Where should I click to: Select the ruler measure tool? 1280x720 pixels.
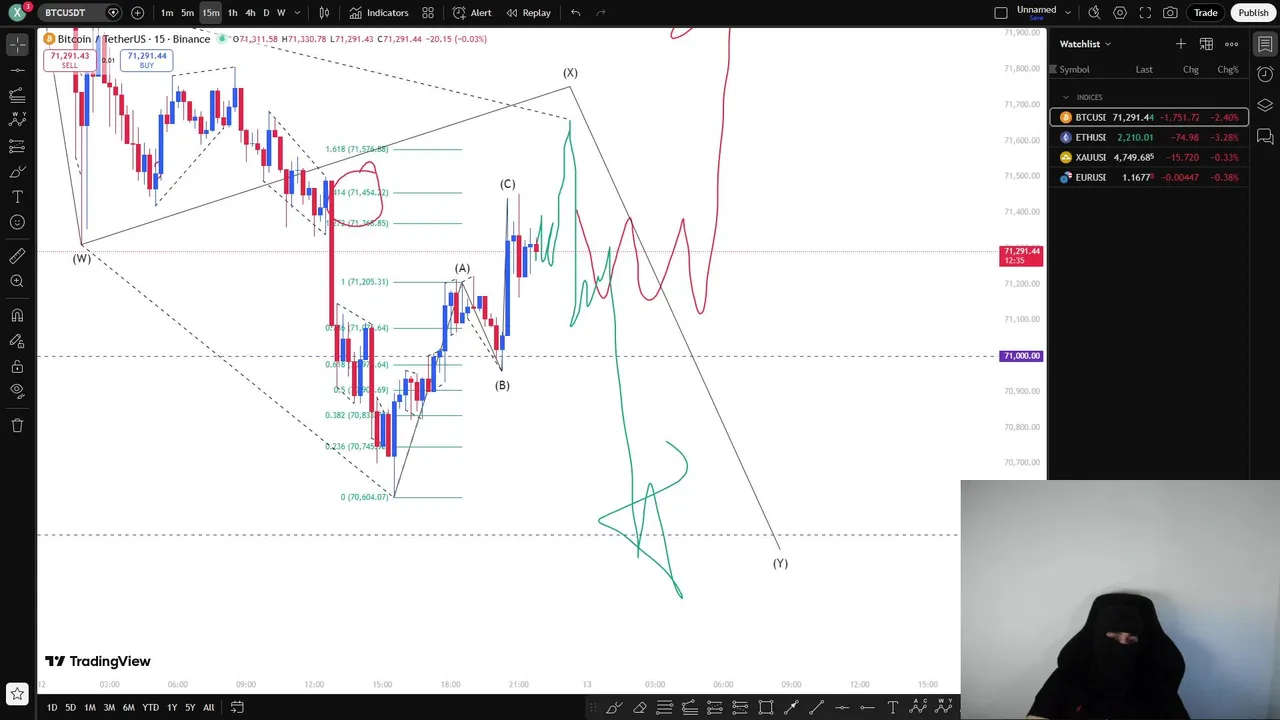click(x=17, y=257)
